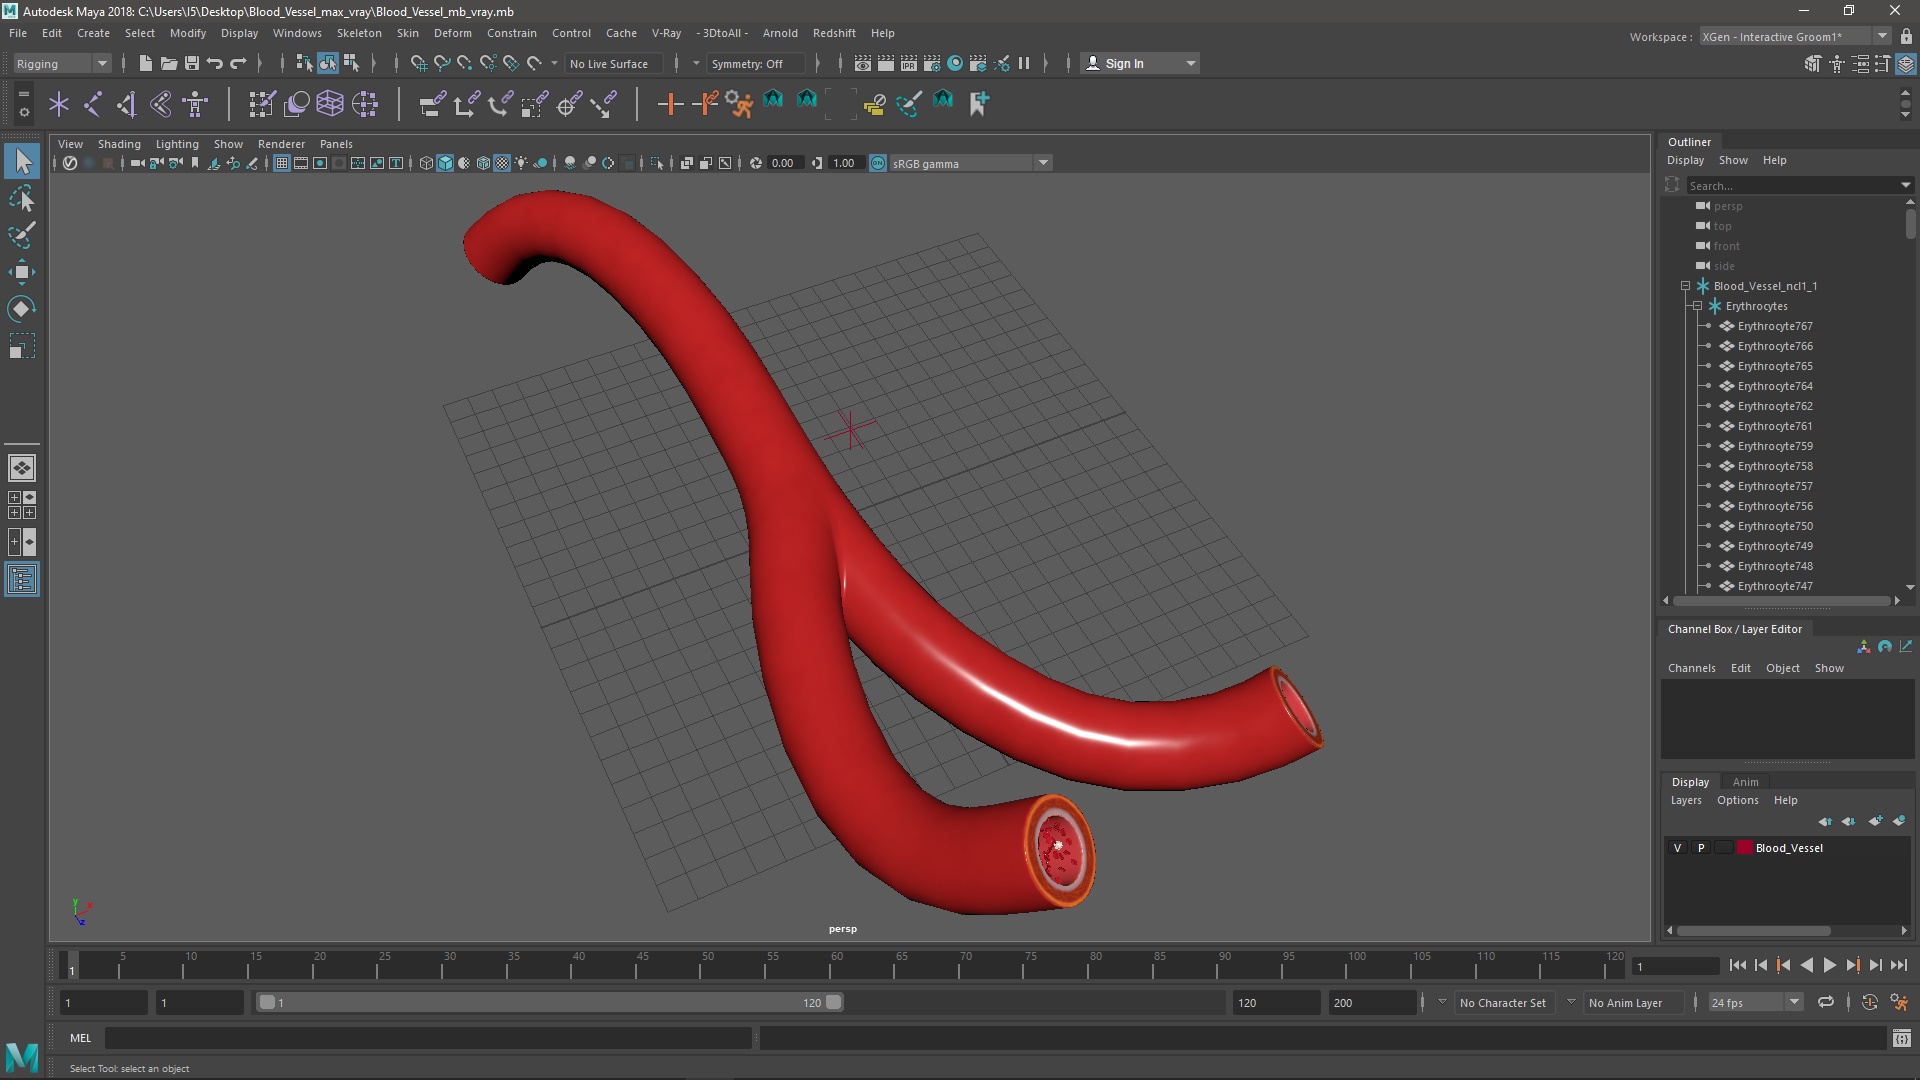
Task: Click the IPR render icon
Action: click(x=908, y=63)
